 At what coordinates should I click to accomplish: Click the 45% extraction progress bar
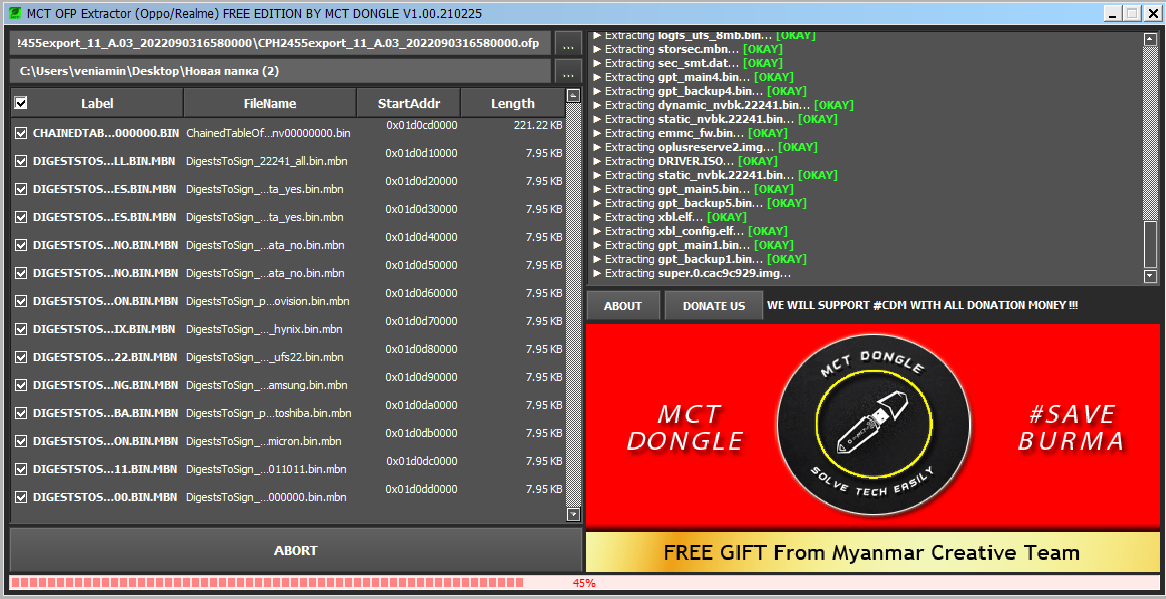pos(583,583)
